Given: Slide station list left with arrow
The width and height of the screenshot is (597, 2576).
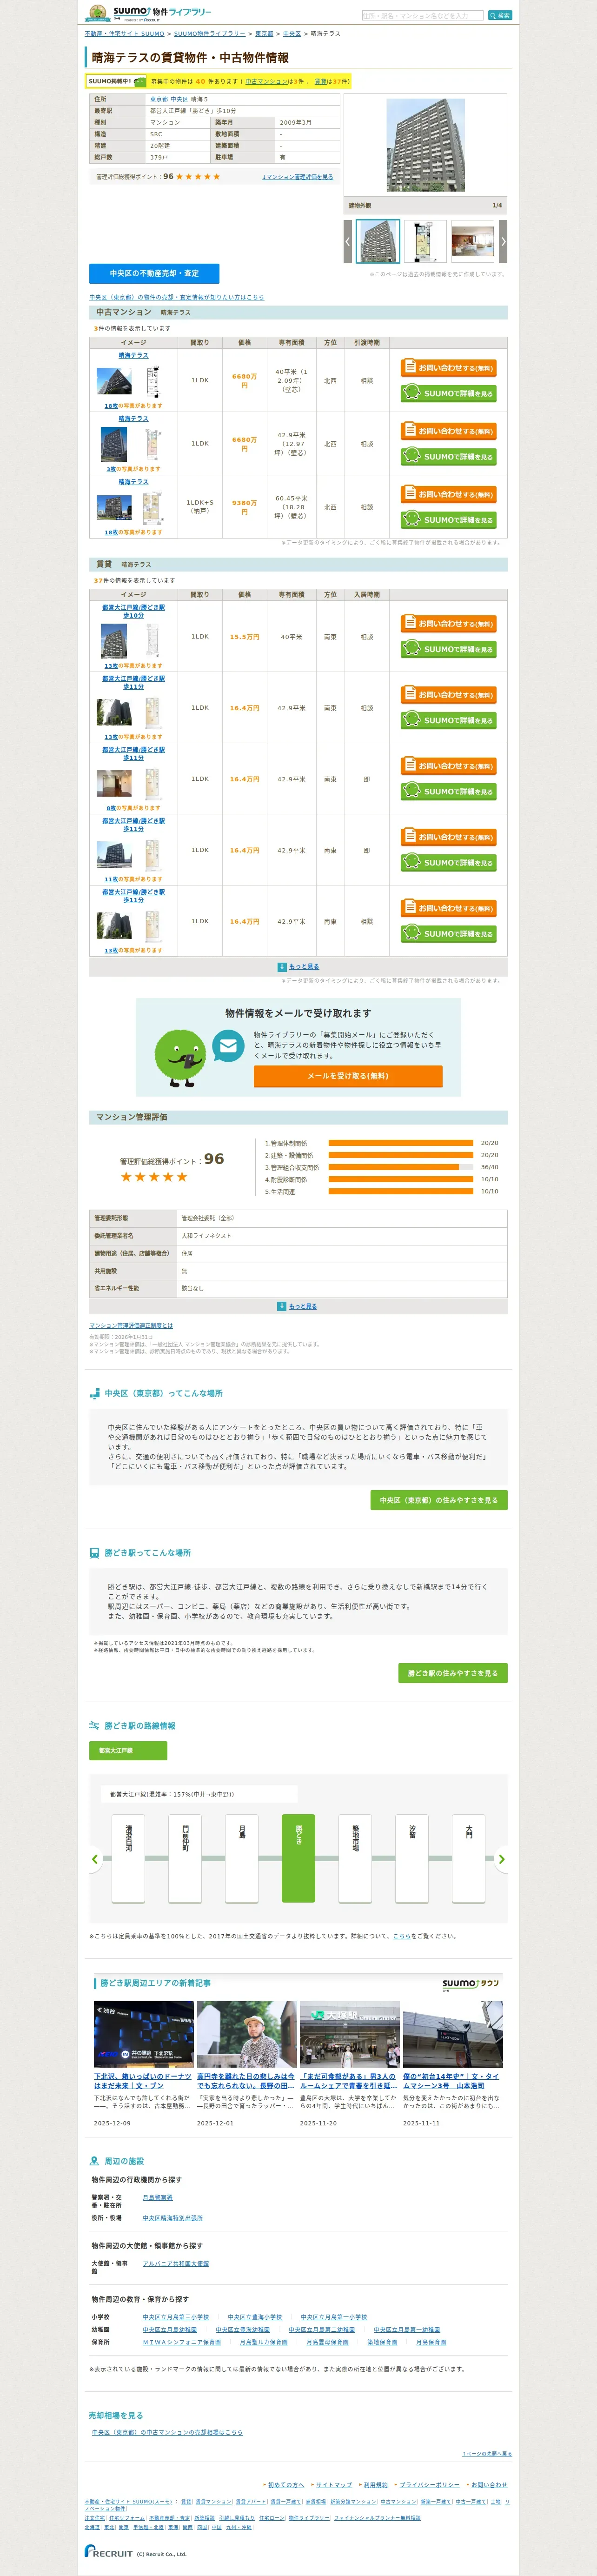Looking at the screenshot, I should (x=95, y=1860).
